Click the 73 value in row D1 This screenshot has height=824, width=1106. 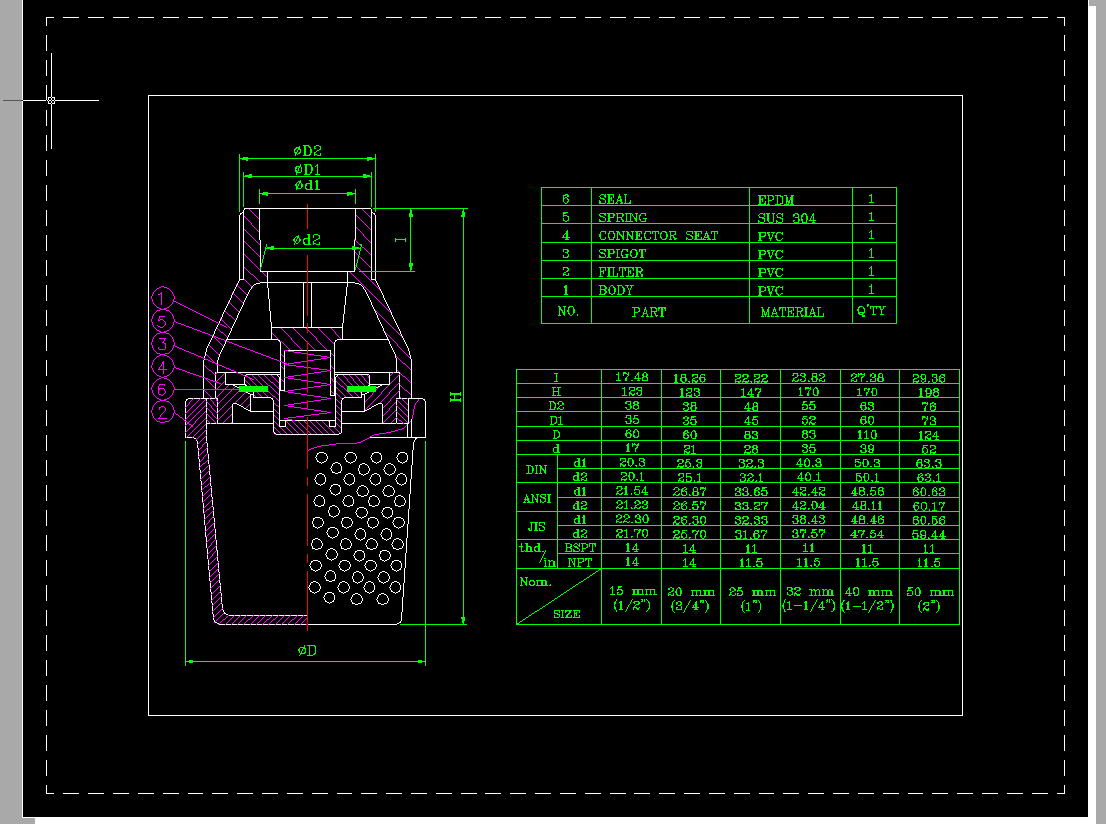pyautogui.click(x=928, y=420)
